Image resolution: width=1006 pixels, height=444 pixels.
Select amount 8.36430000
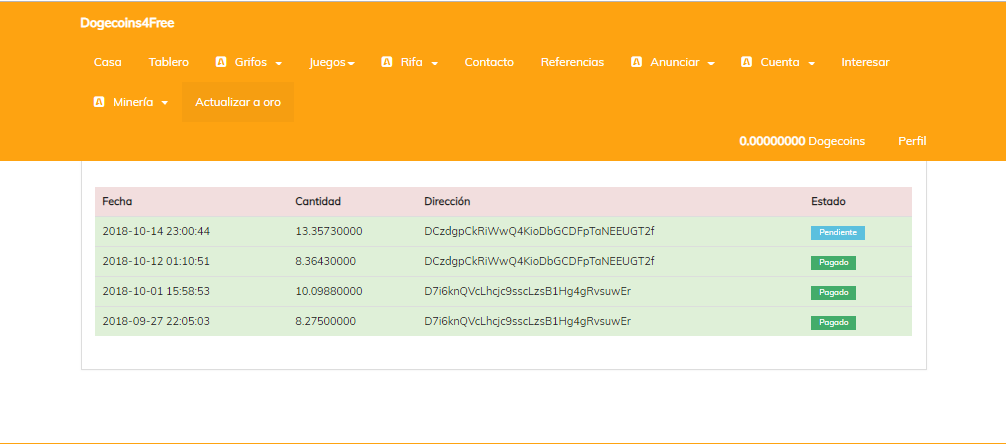tap(326, 262)
